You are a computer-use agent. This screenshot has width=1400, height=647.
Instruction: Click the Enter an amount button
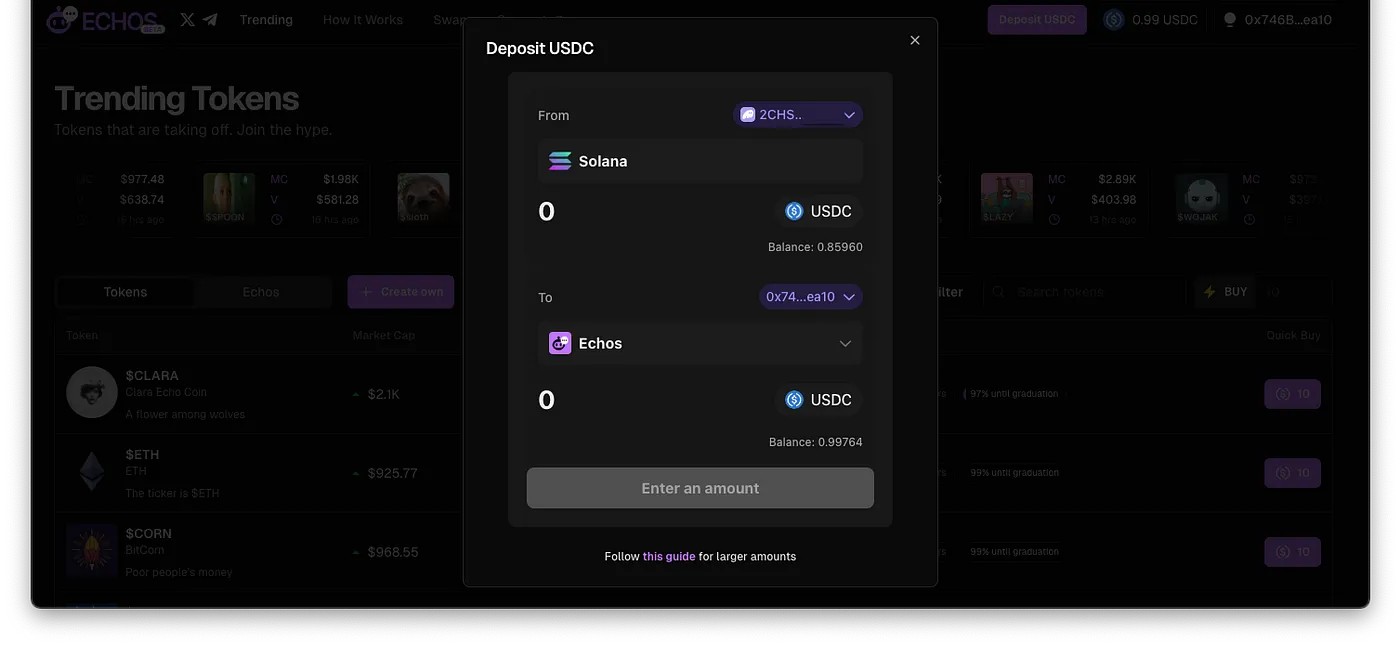pos(700,488)
